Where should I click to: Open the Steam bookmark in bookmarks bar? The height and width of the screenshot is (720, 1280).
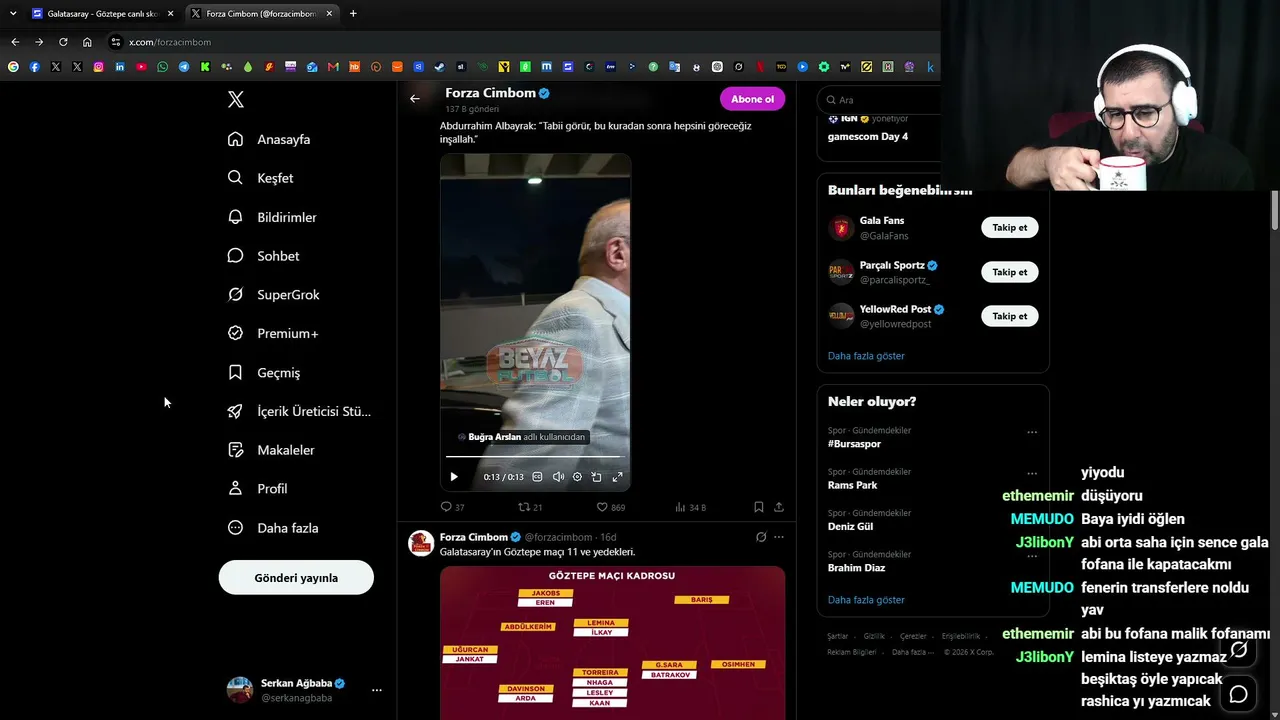tap(439, 67)
